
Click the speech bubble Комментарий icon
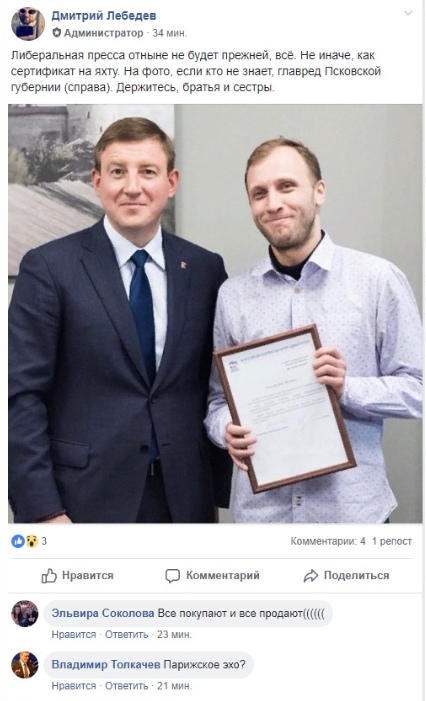[173, 576]
